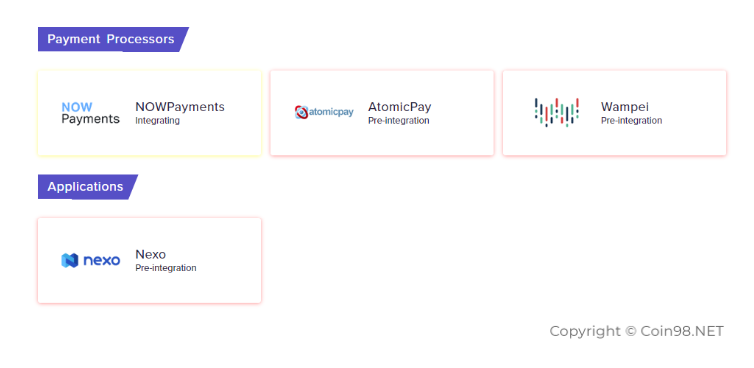Screen dimensions: 754x368
Task: Open the AtomicPay title link
Action: click(400, 107)
